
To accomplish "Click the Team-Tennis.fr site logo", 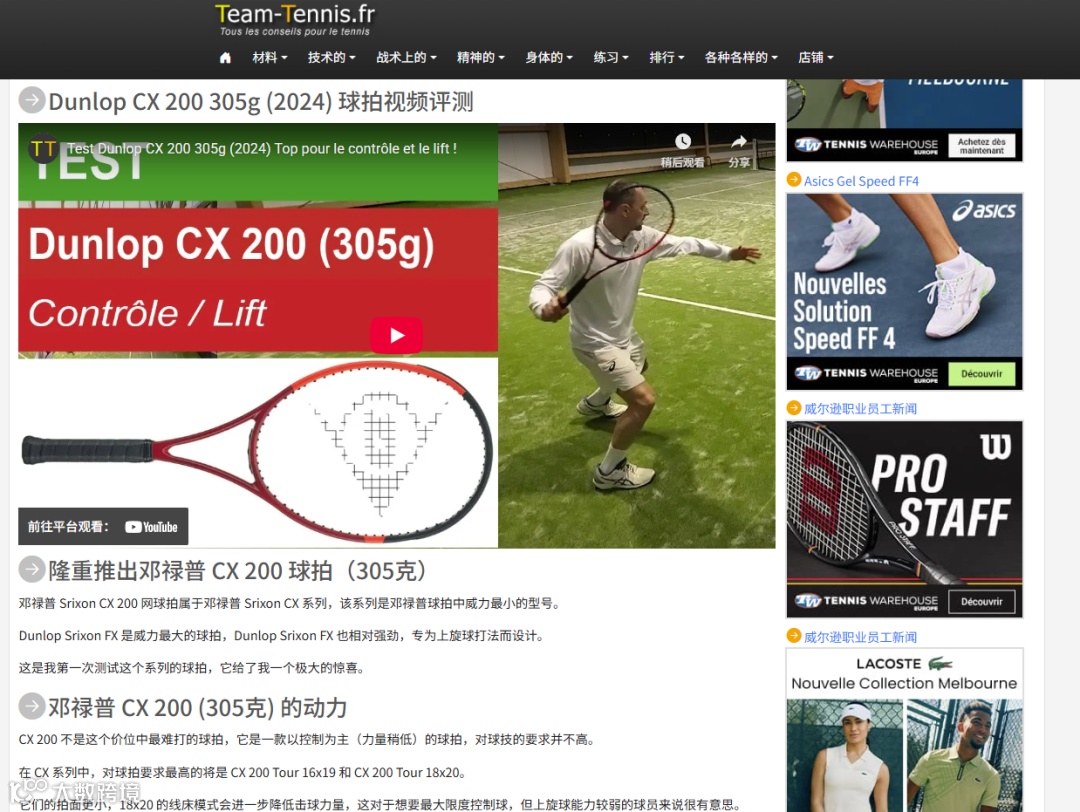I will (295, 19).
